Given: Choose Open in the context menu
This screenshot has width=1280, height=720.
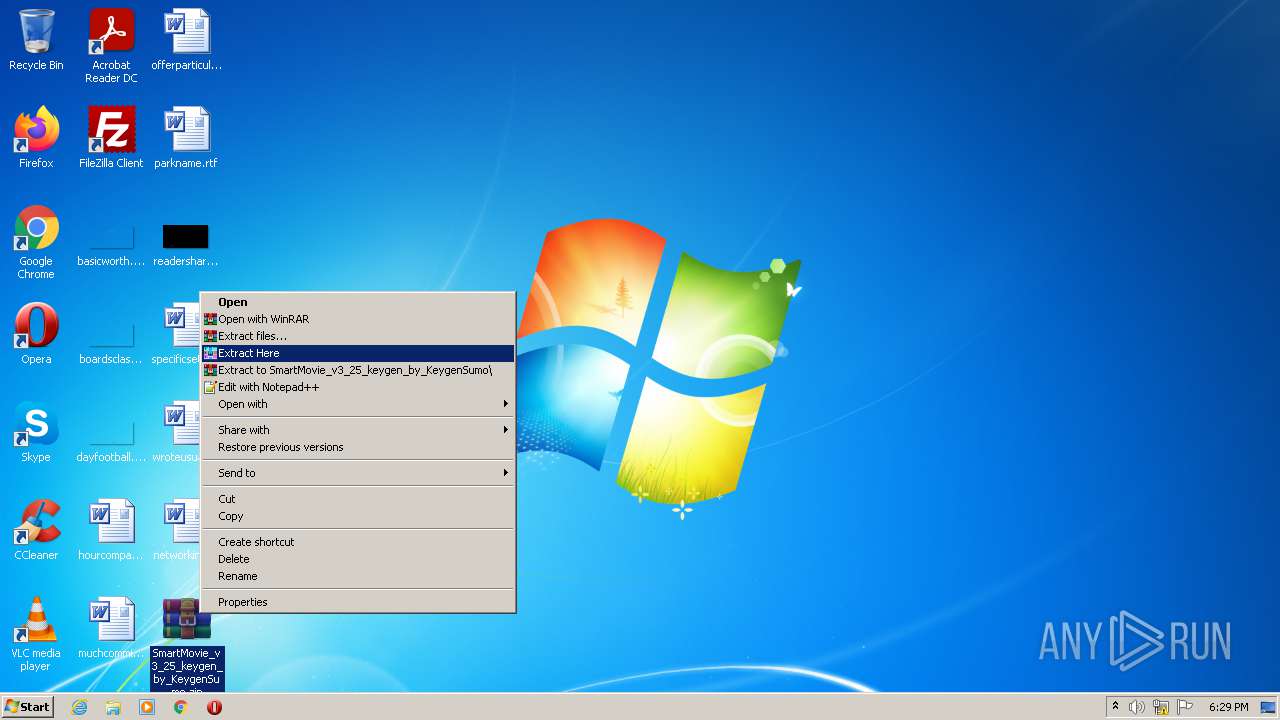Looking at the screenshot, I should [x=358, y=302].
